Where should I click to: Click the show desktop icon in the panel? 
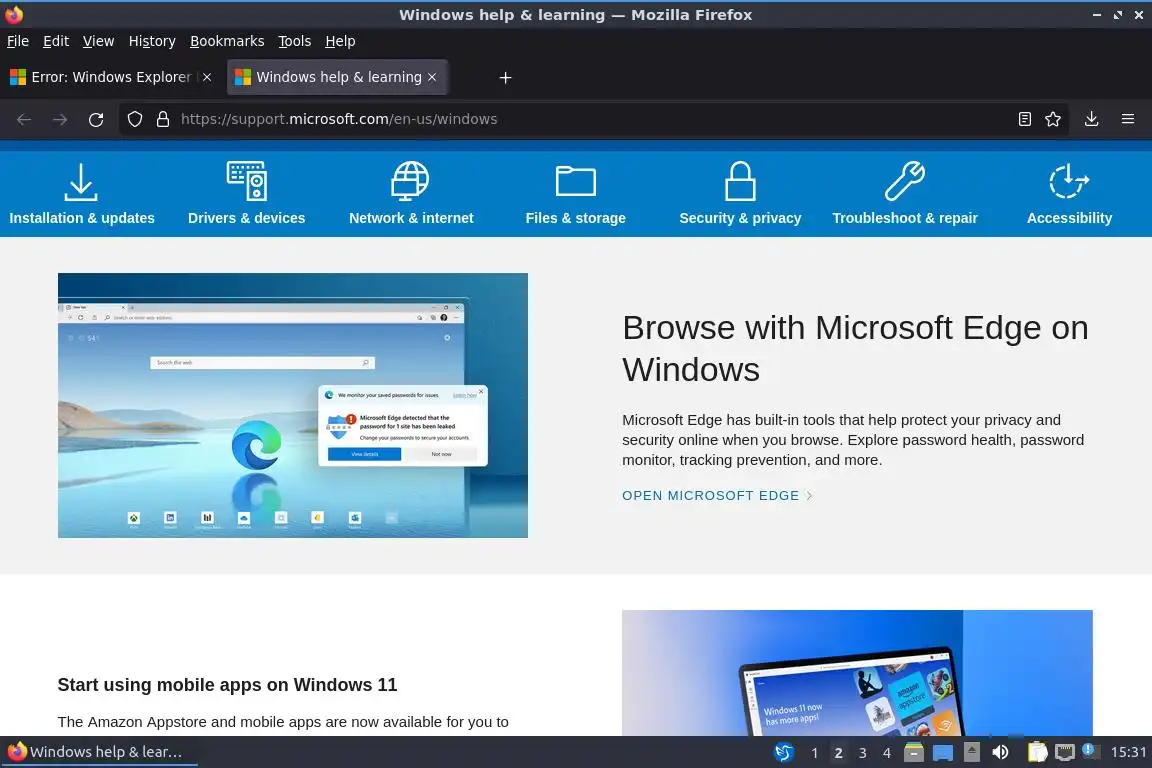(943, 753)
